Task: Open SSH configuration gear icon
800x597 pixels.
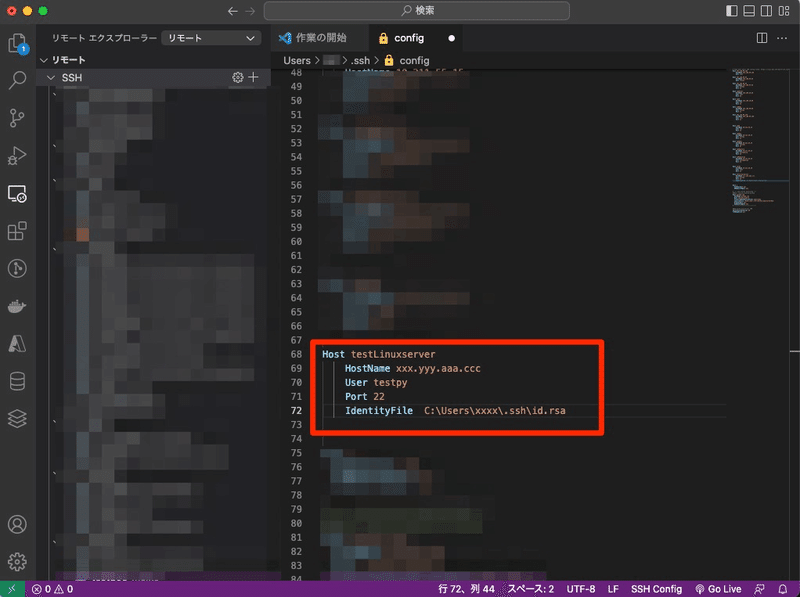Action: point(238,78)
